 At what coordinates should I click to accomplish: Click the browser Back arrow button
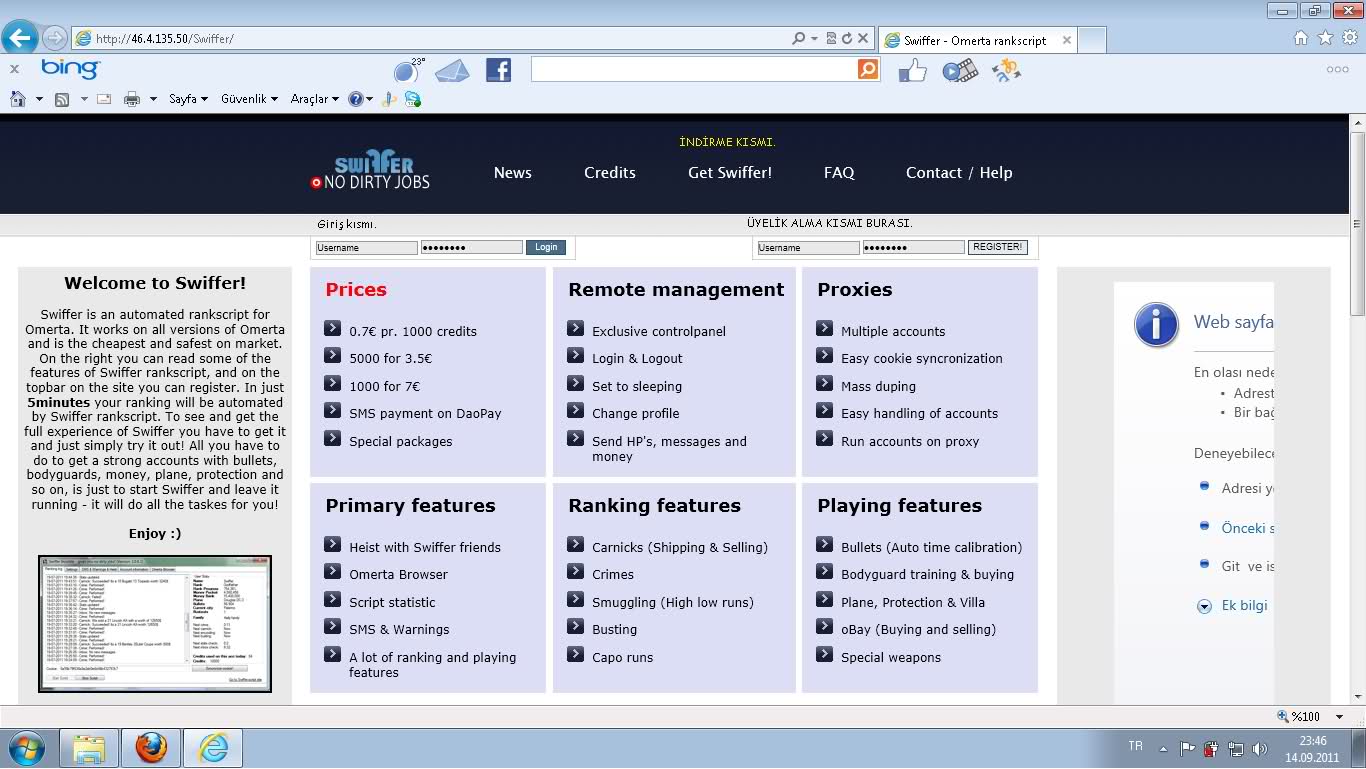20,38
